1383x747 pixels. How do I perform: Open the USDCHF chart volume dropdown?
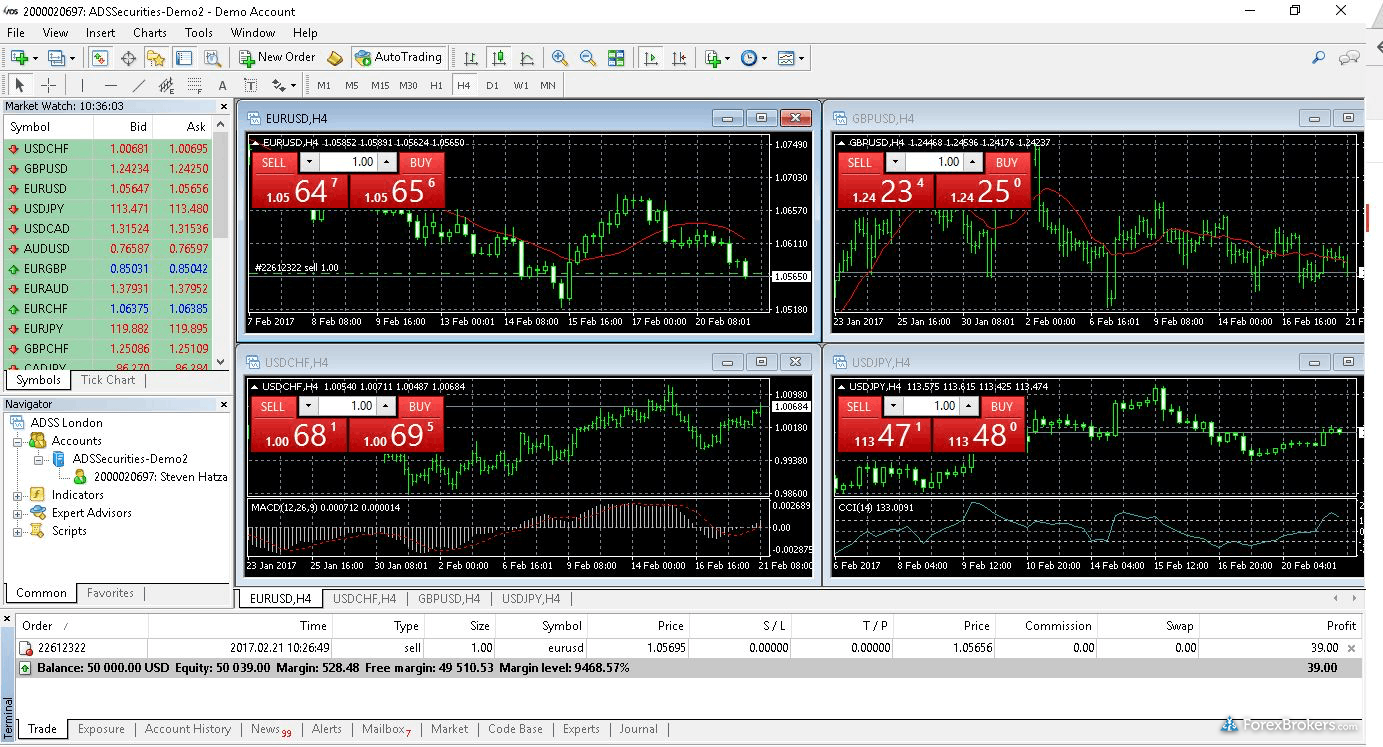click(309, 406)
